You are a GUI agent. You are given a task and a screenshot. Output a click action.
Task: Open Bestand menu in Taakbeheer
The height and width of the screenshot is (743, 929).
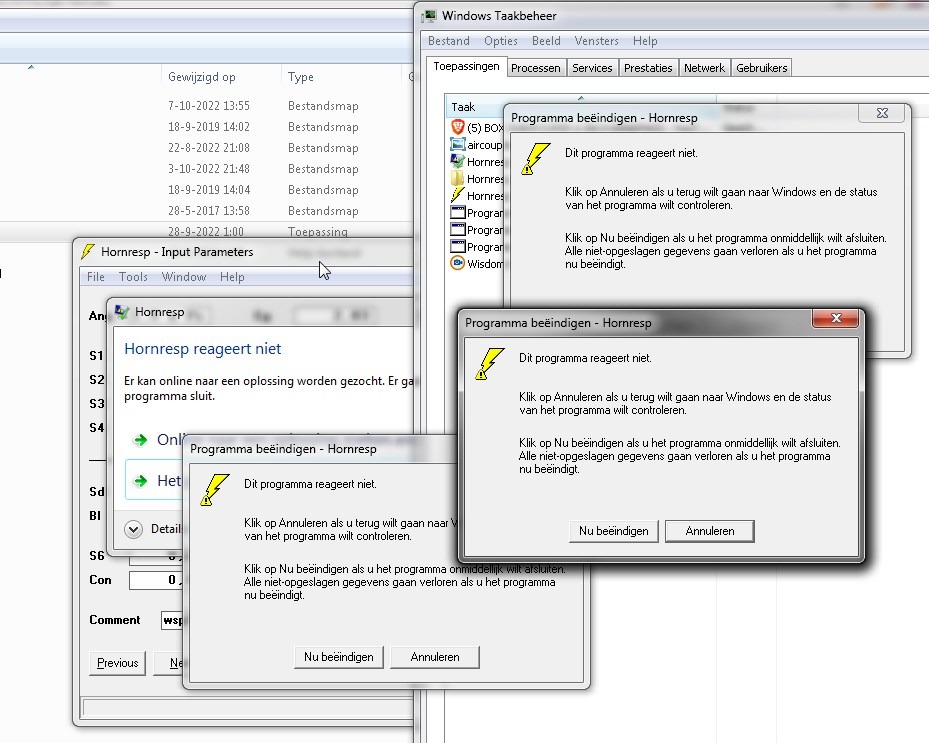(x=449, y=41)
